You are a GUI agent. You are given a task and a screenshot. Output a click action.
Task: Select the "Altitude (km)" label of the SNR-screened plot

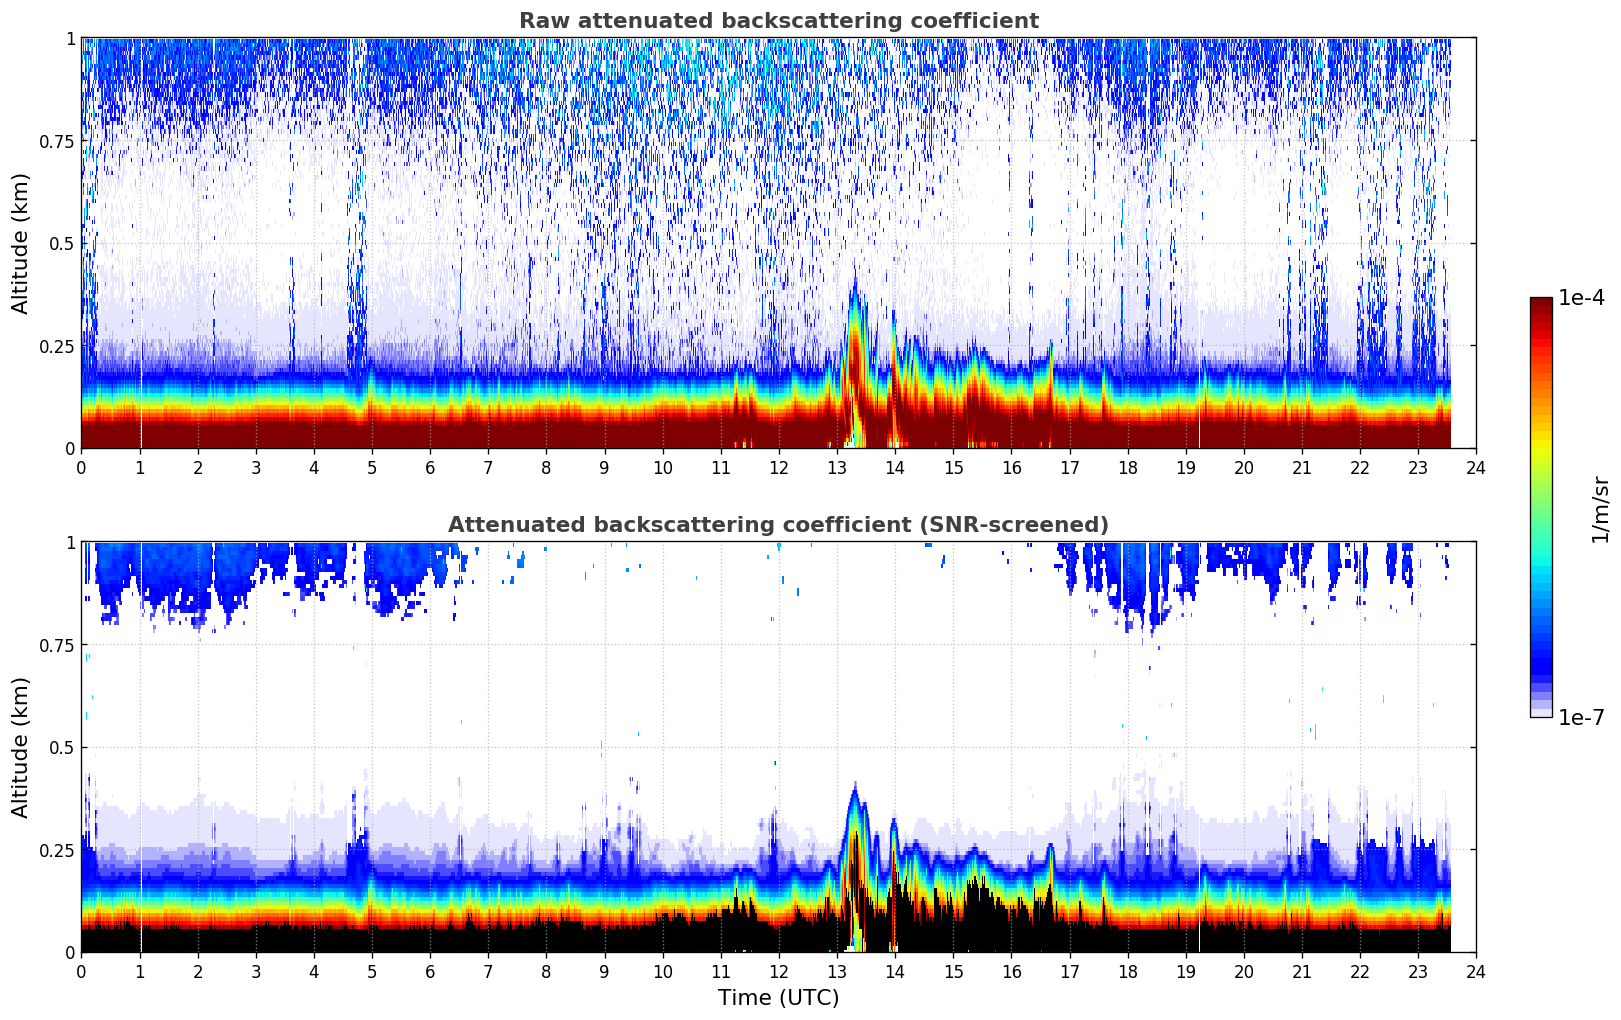[x=21, y=747]
